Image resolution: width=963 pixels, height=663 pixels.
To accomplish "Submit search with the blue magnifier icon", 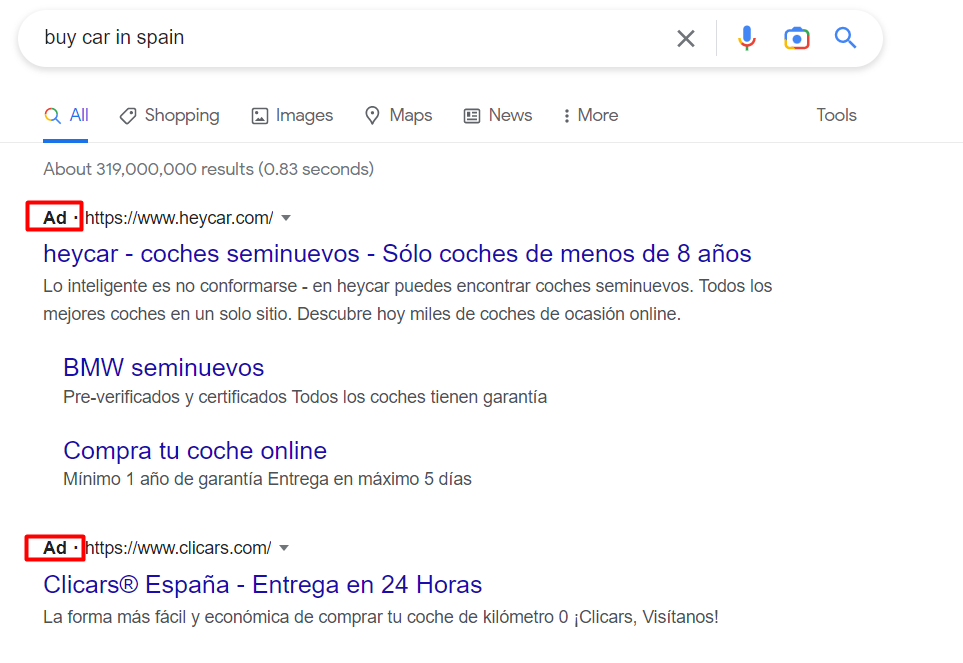I will click(845, 38).
